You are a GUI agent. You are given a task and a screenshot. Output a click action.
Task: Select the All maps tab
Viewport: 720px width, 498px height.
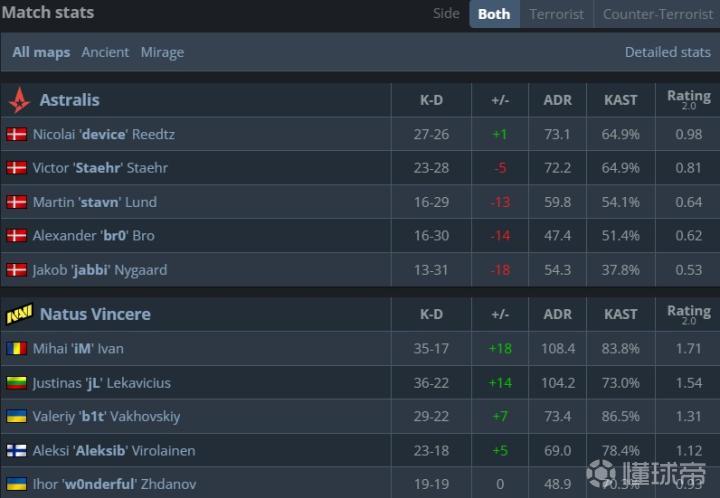(41, 52)
